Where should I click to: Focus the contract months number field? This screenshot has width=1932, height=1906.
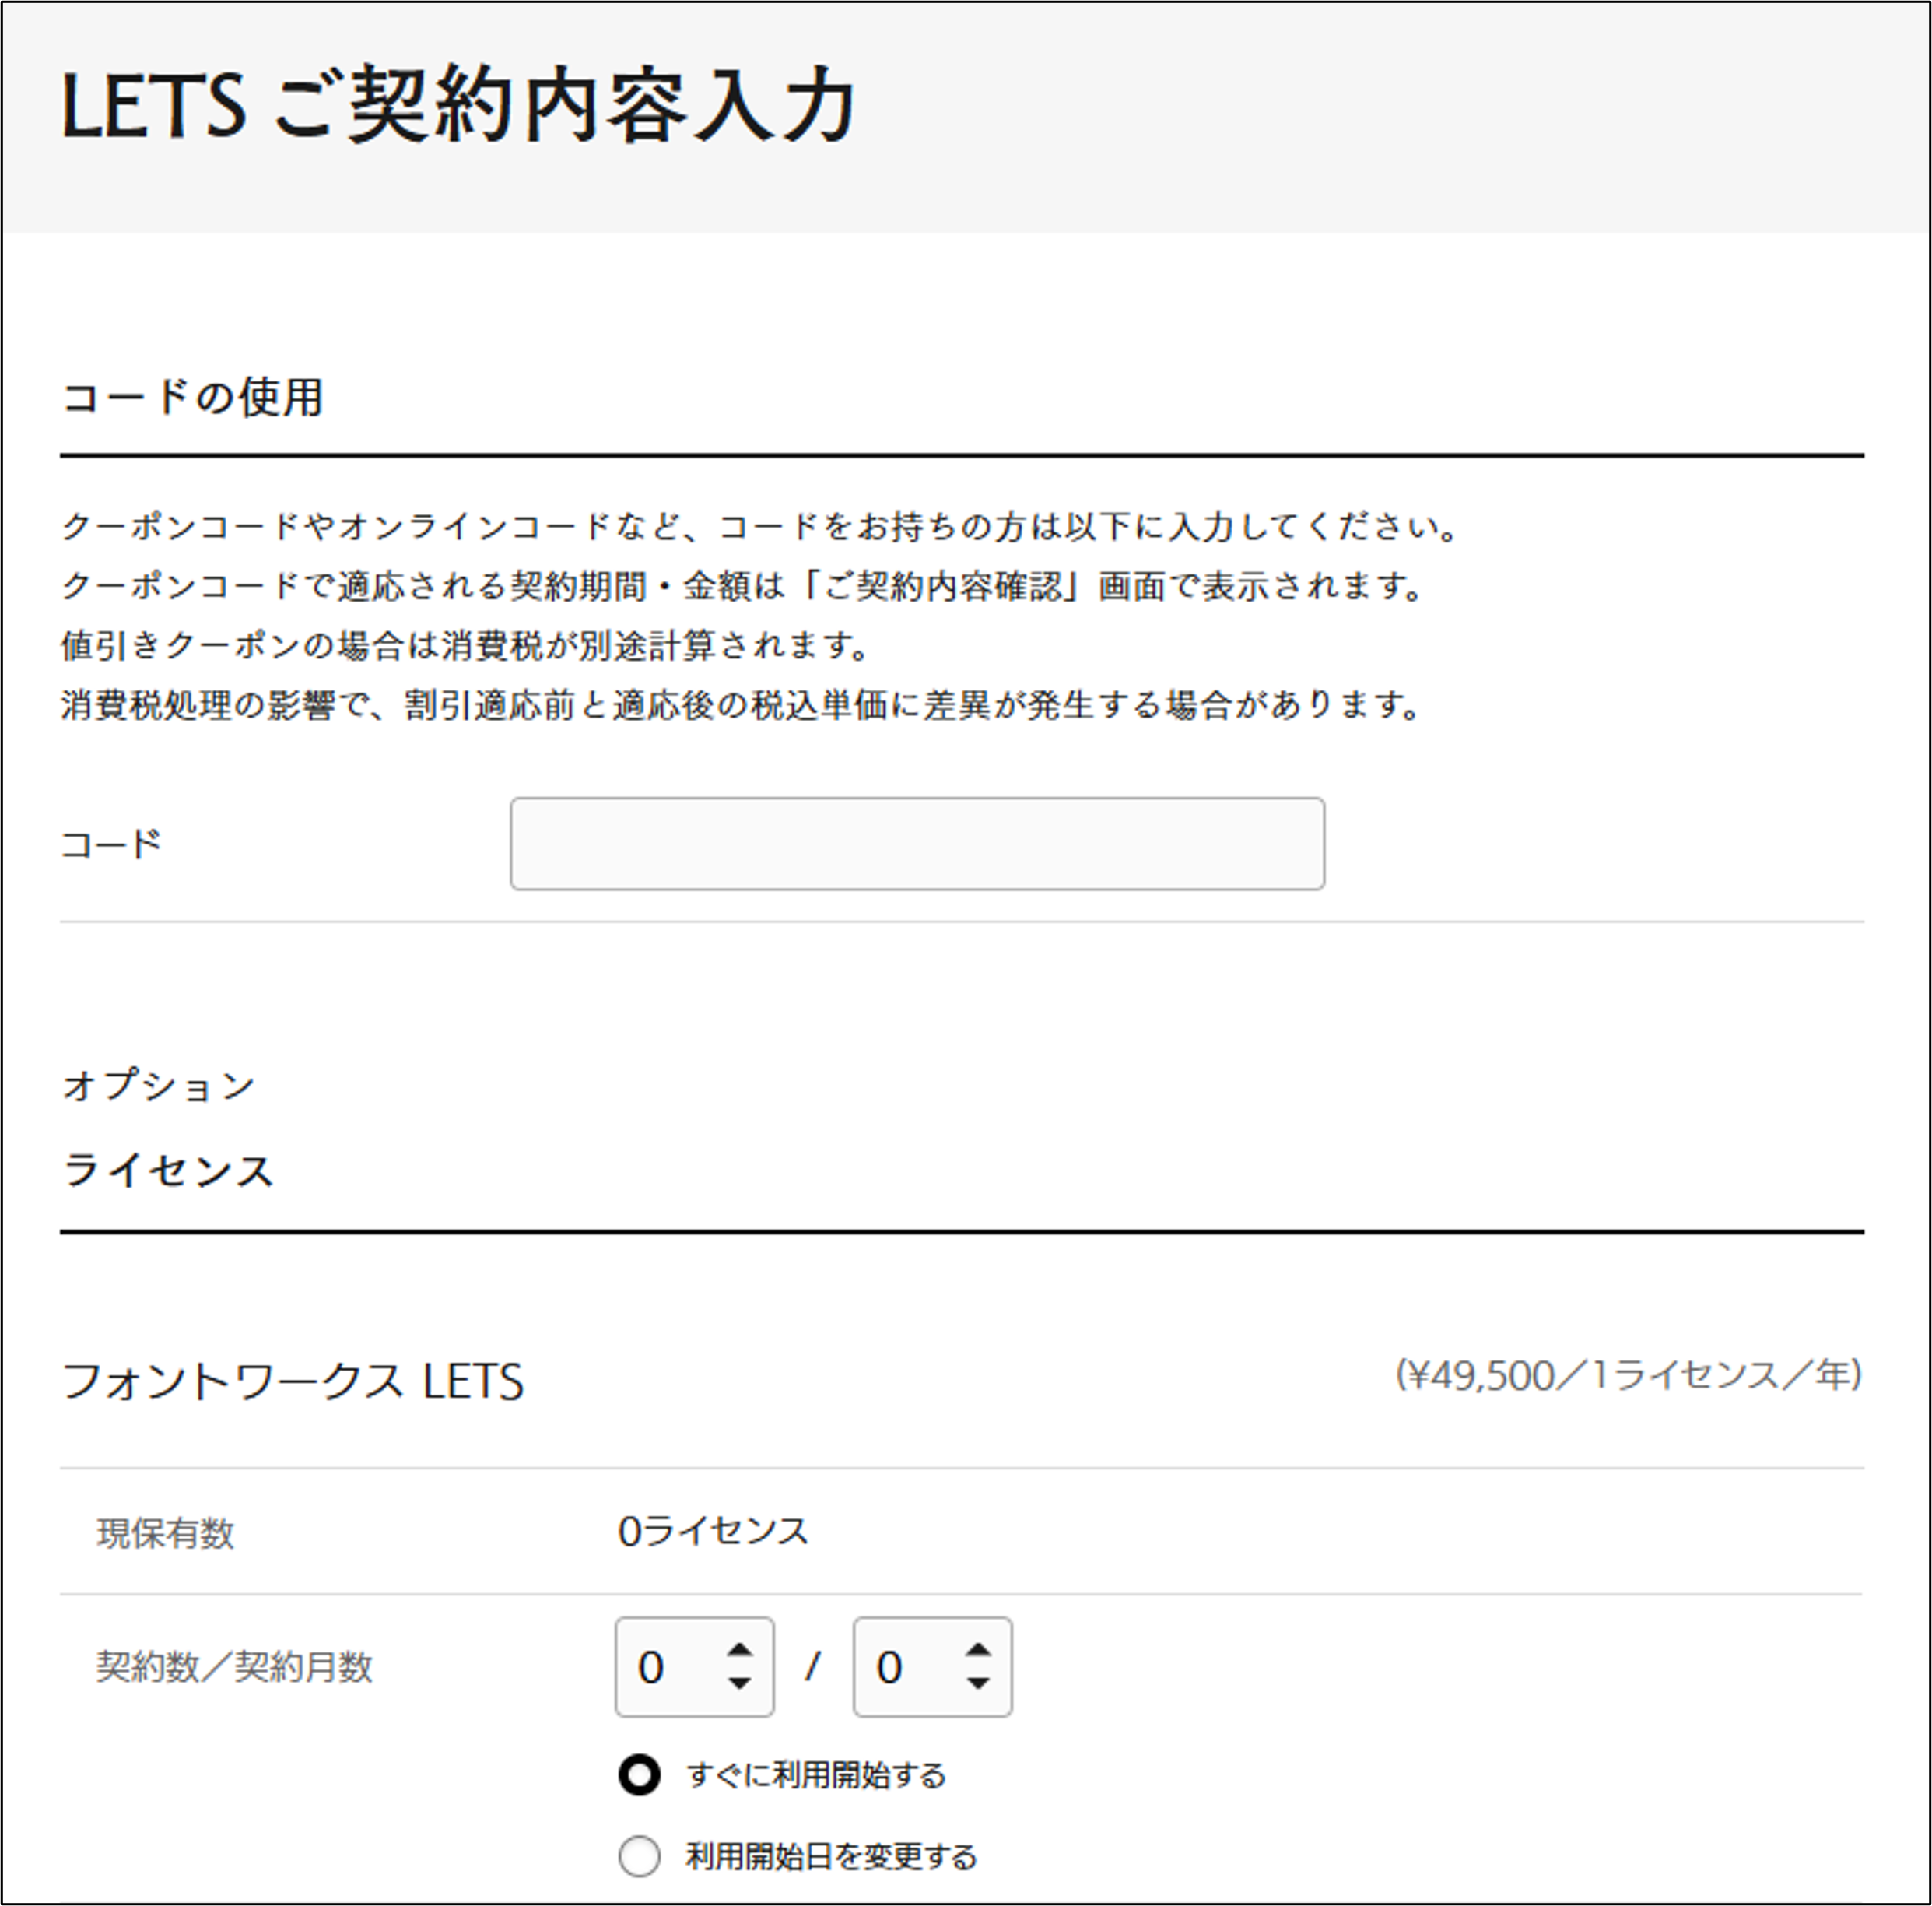point(904,1667)
